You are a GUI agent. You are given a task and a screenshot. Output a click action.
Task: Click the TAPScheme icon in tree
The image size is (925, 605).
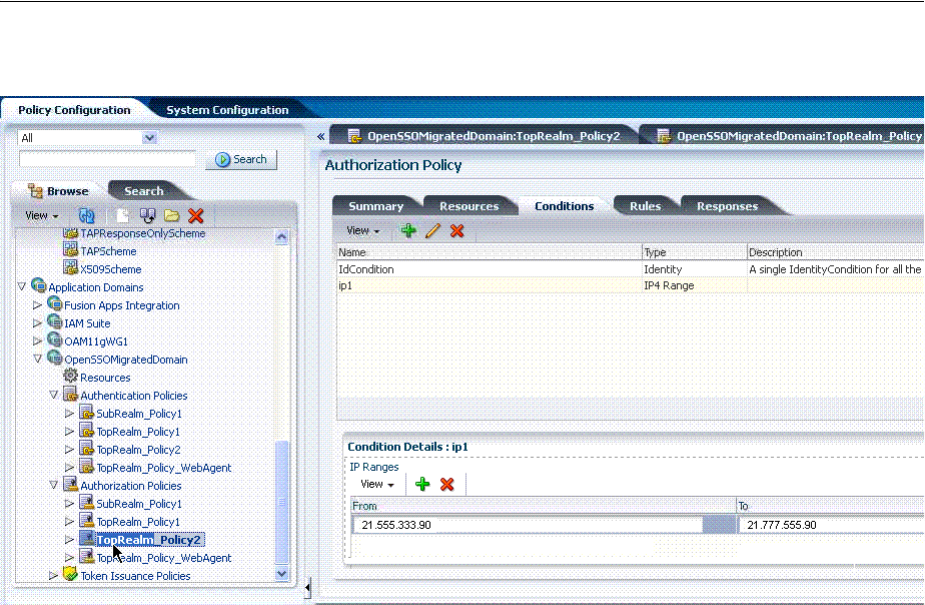70,250
